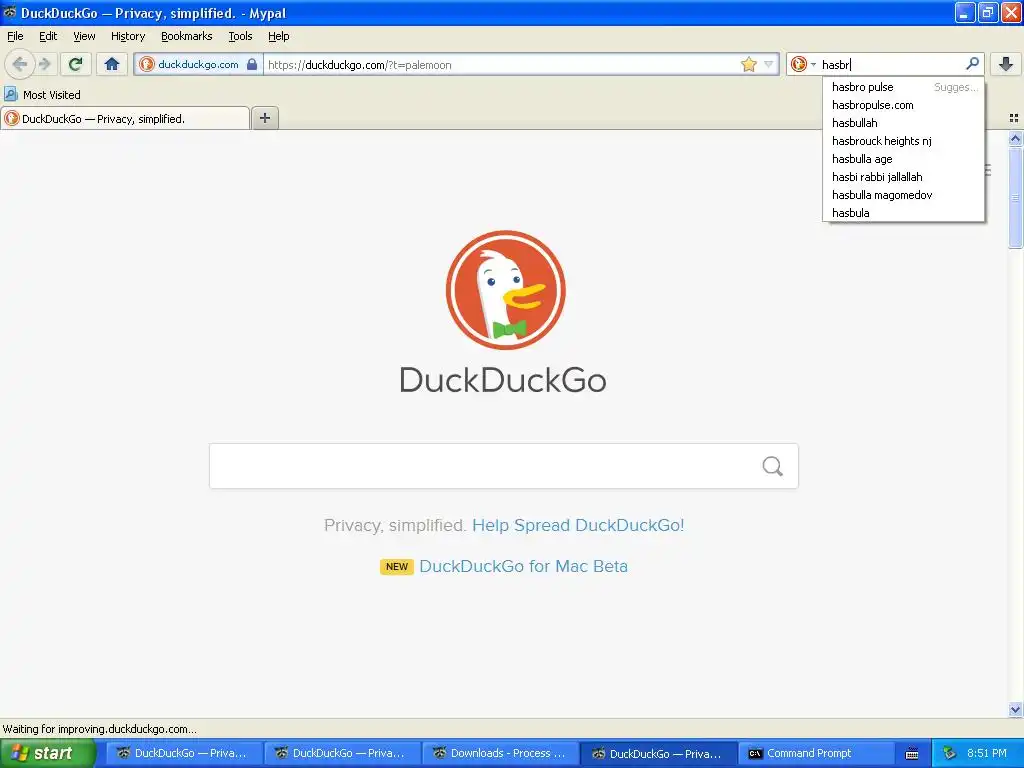Open the Windows Start button
This screenshot has height=768, width=1024.
48,754
